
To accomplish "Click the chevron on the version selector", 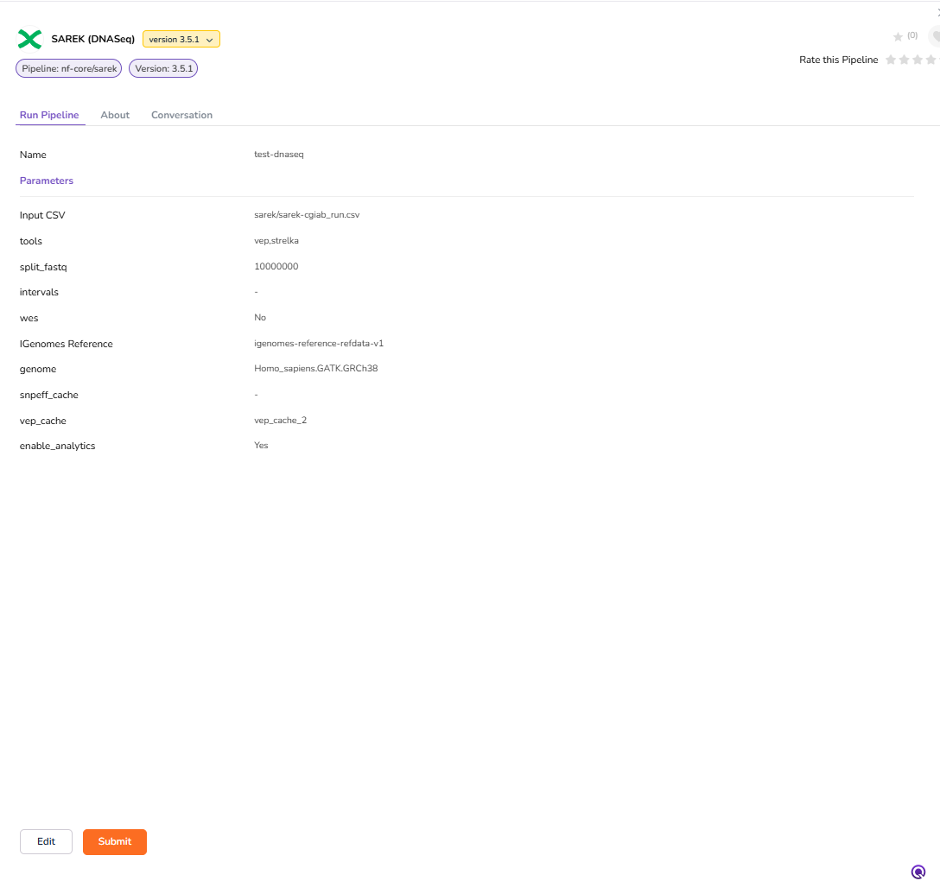I will coord(209,38).
